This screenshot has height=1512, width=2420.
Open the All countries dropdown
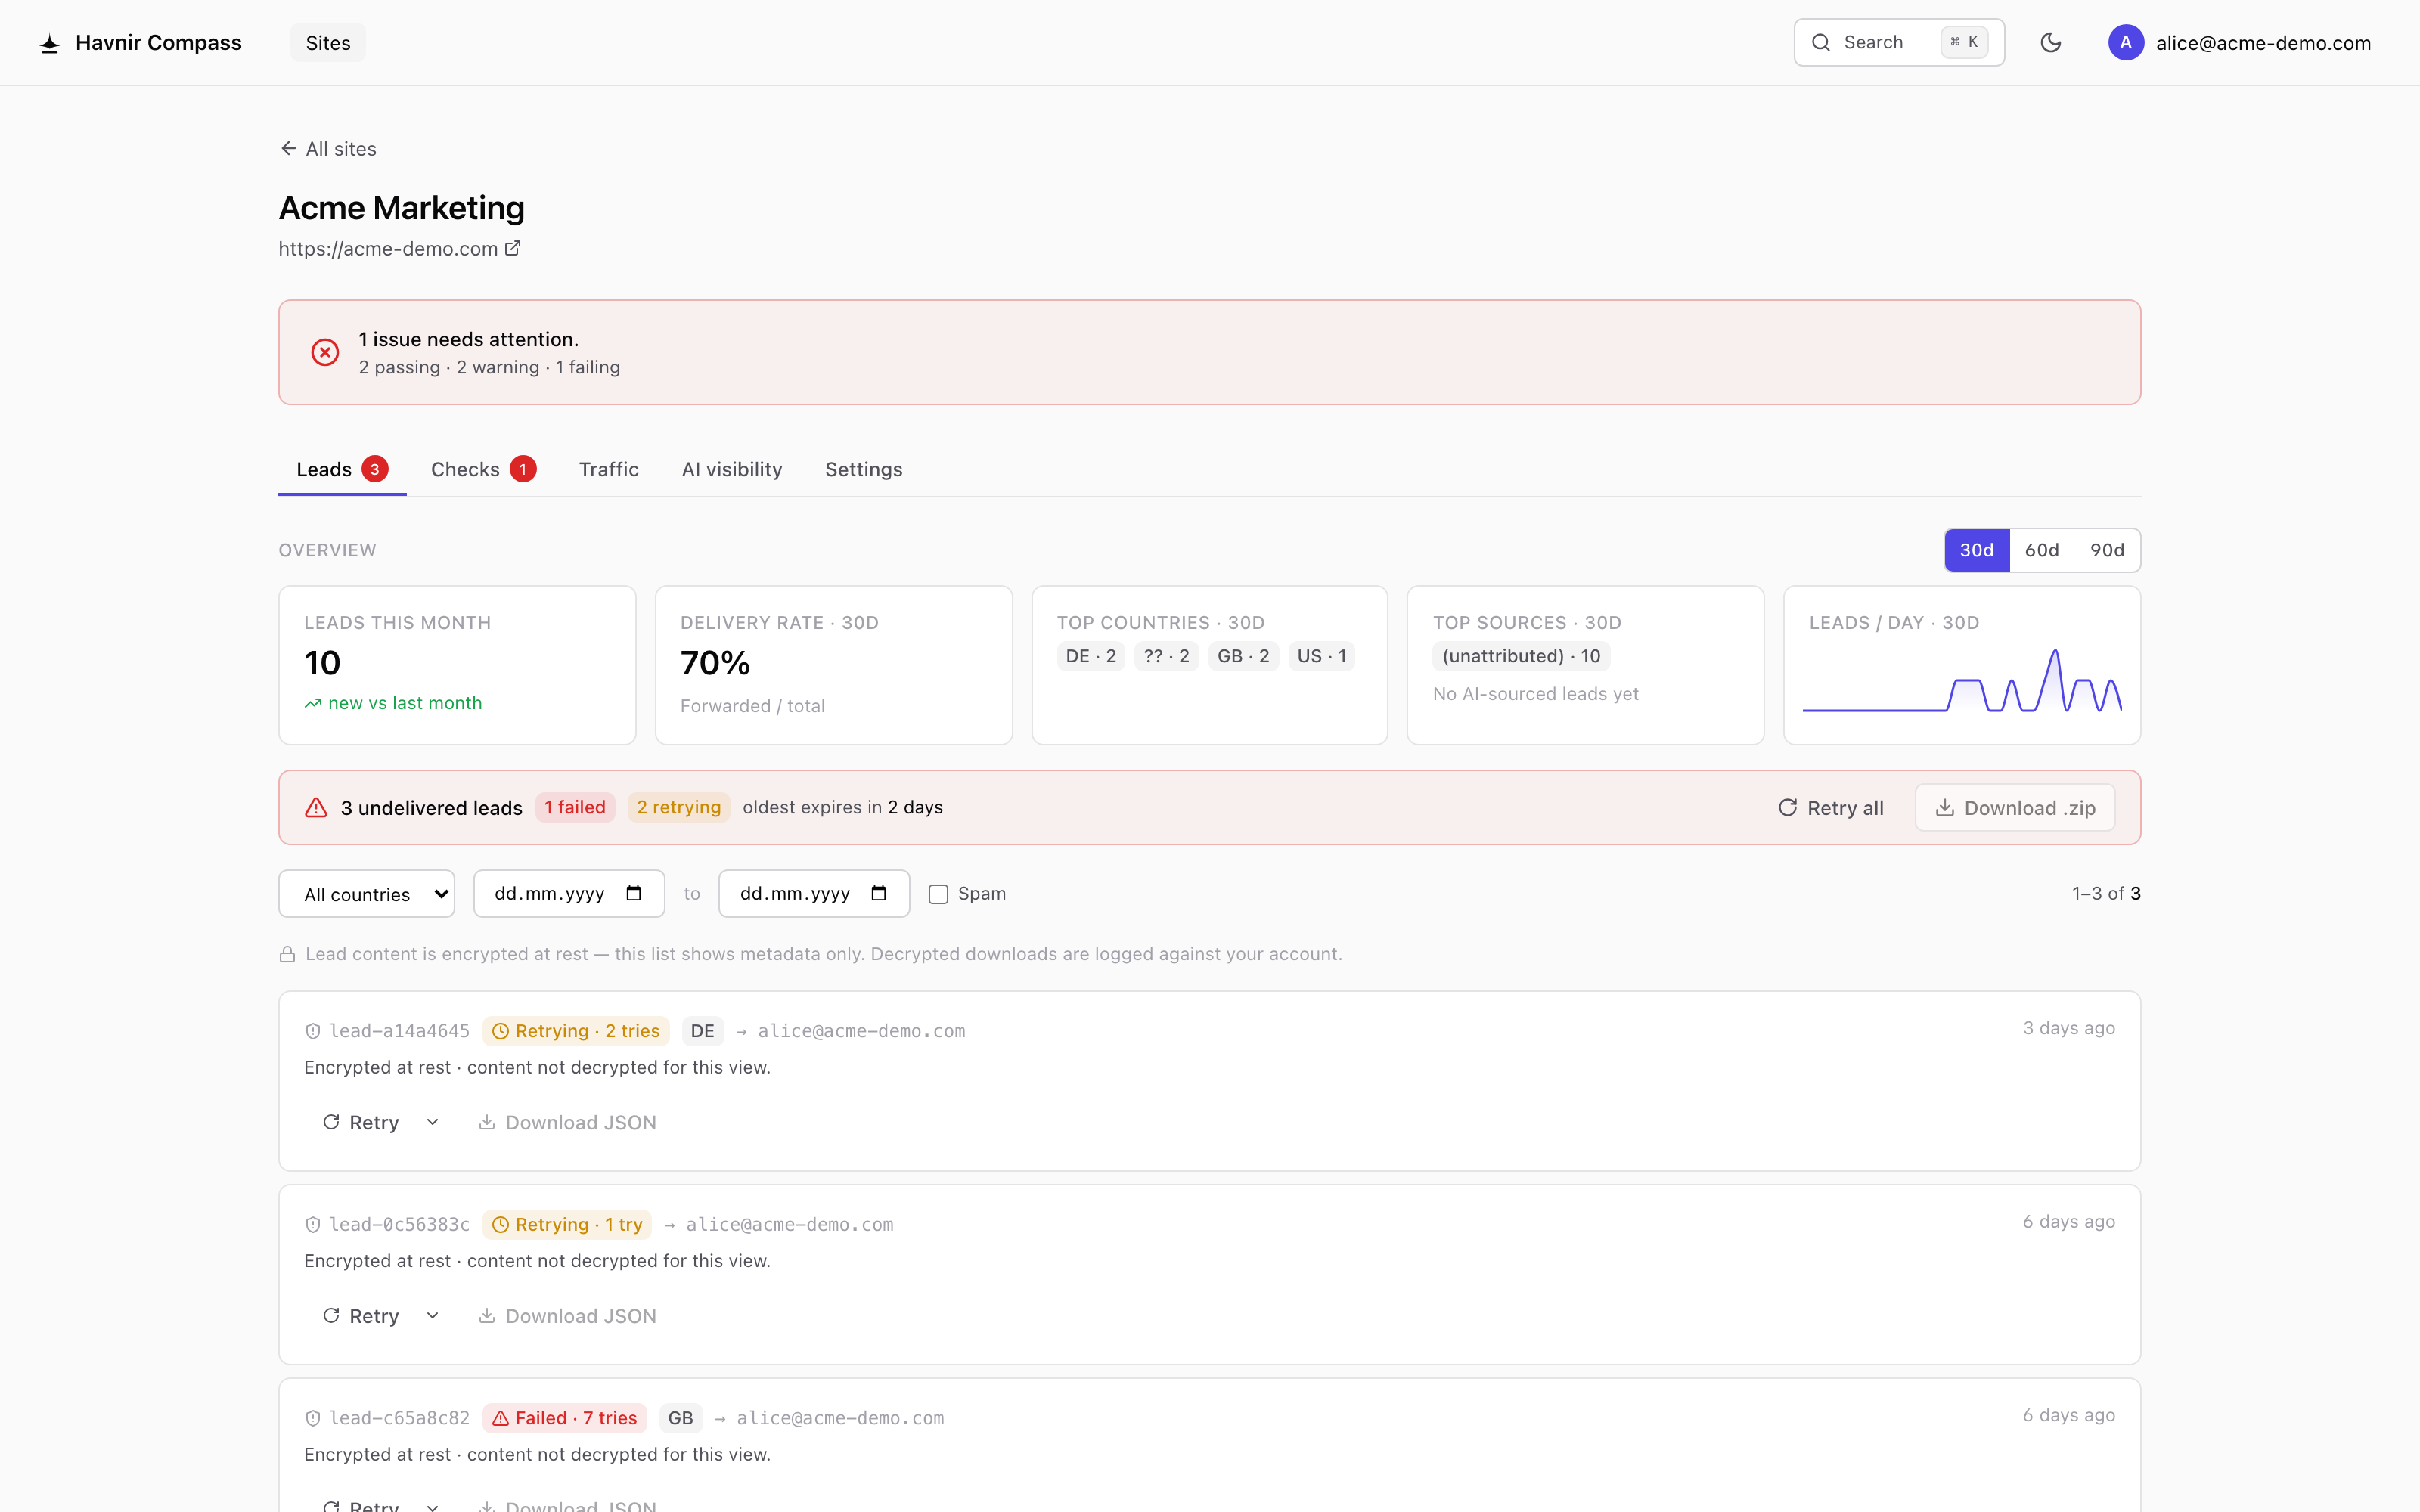[x=366, y=894]
